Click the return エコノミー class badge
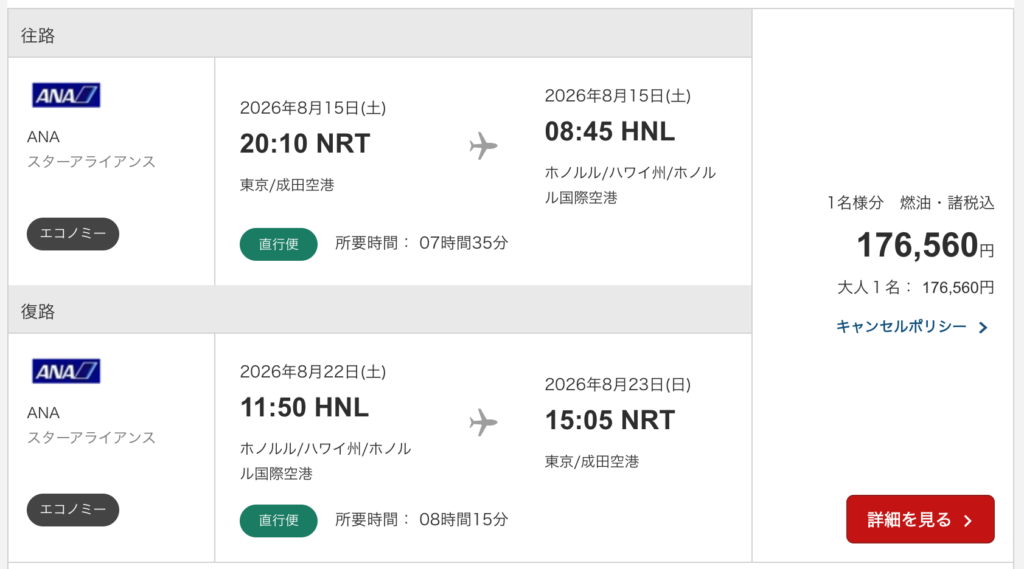Screen dimensions: 1024x569 [73, 510]
